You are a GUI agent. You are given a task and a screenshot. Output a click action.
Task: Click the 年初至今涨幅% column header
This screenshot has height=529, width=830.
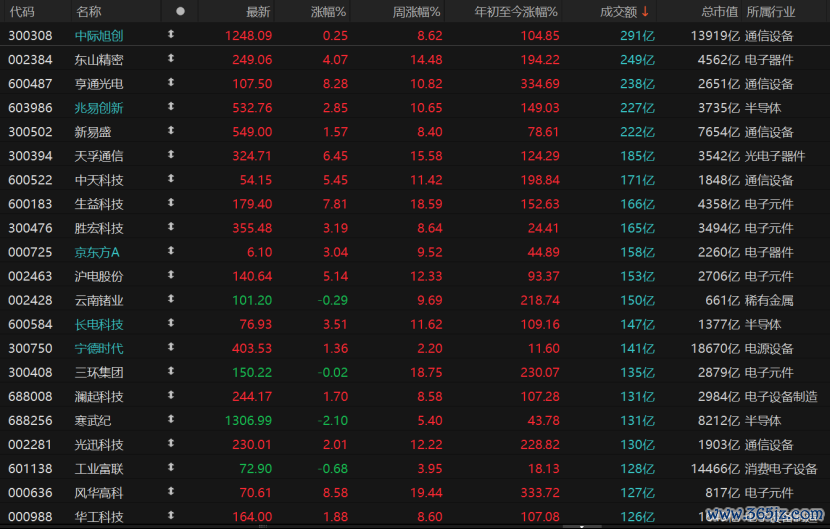click(x=516, y=12)
